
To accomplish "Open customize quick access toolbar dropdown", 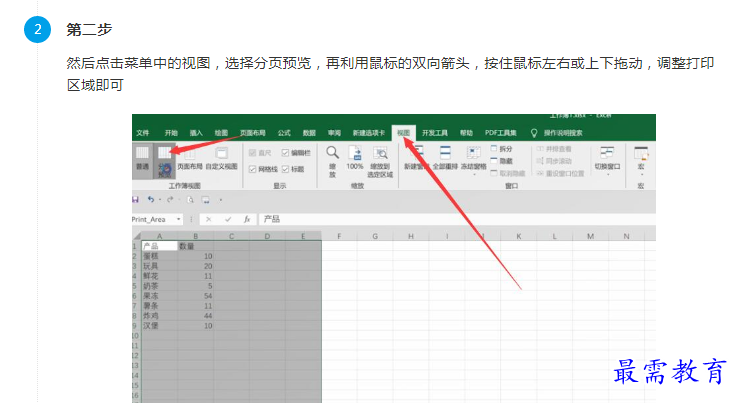I will pyautogui.click(x=220, y=200).
